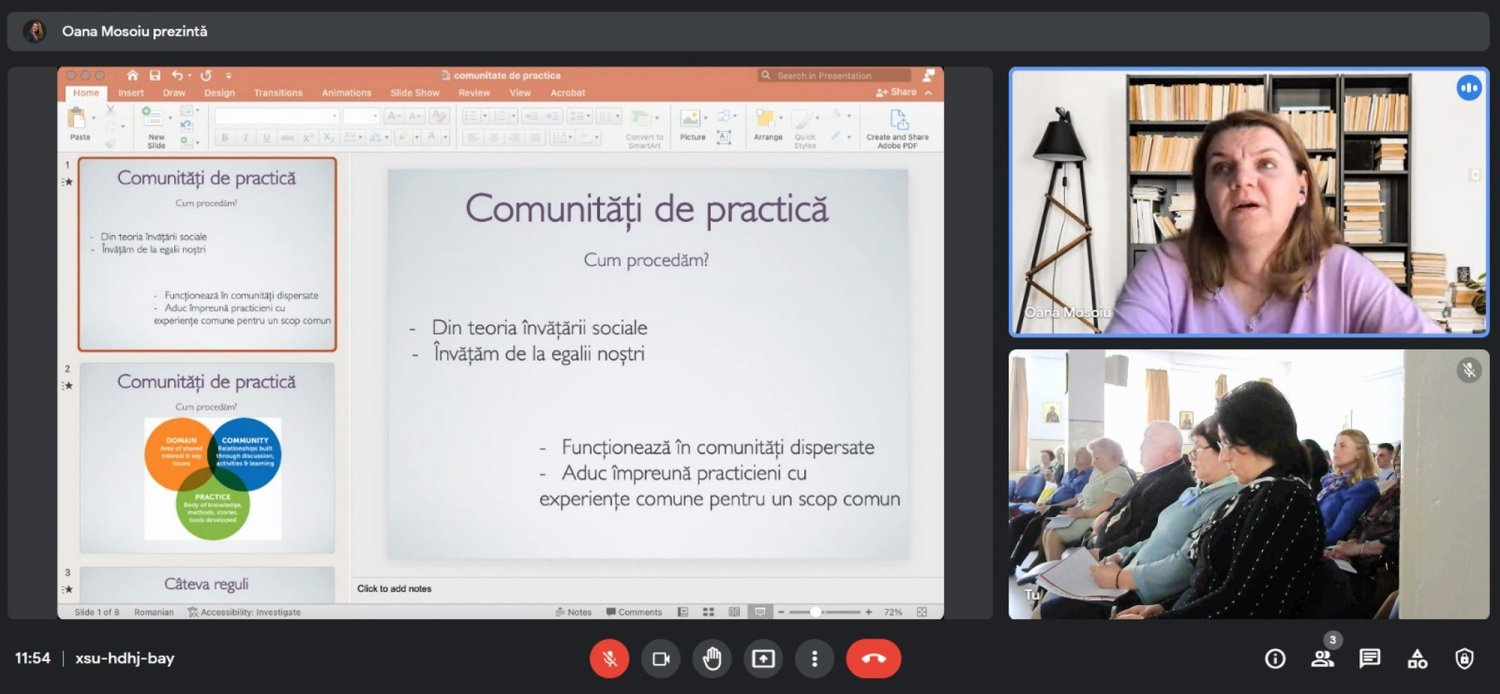Expand the font name combo box
The height and width of the screenshot is (694, 1500).
334,117
